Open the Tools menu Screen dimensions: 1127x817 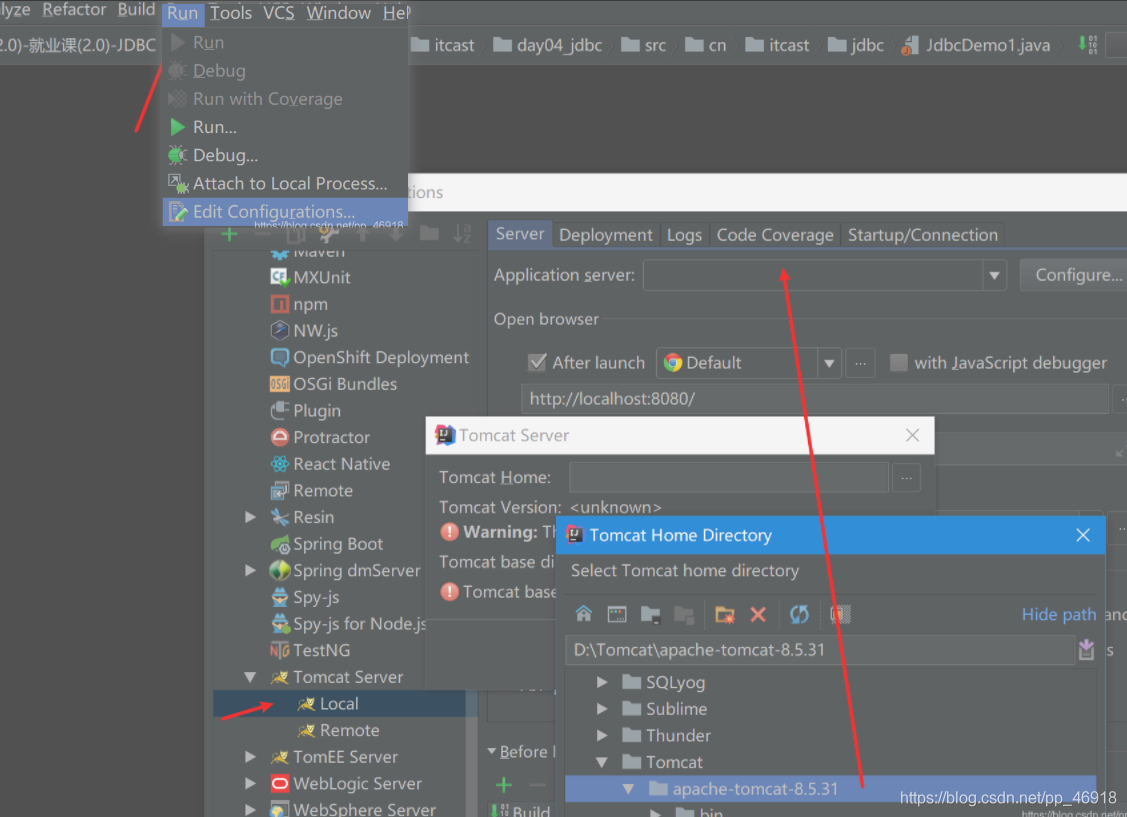[x=231, y=13]
